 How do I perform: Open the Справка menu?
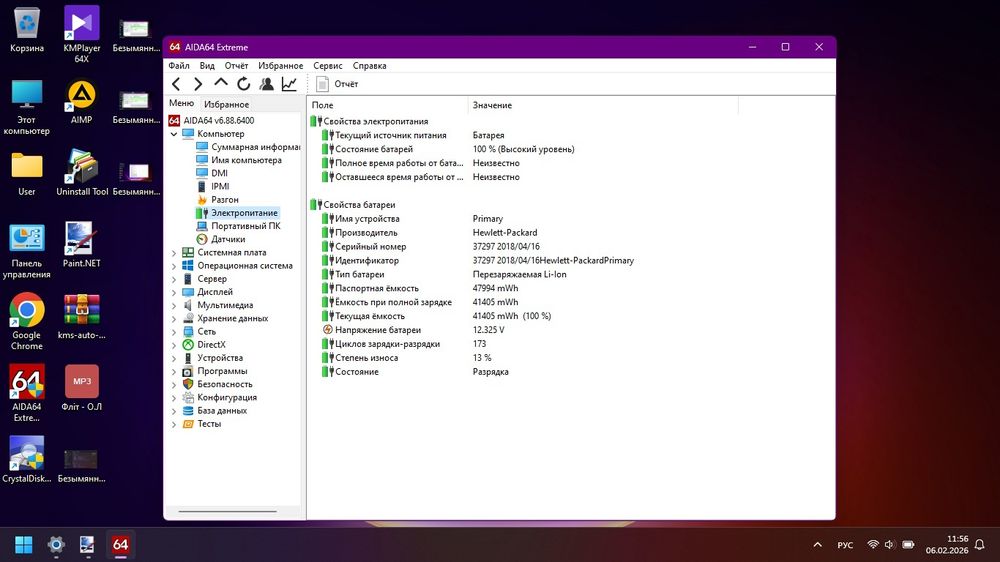[x=369, y=66]
